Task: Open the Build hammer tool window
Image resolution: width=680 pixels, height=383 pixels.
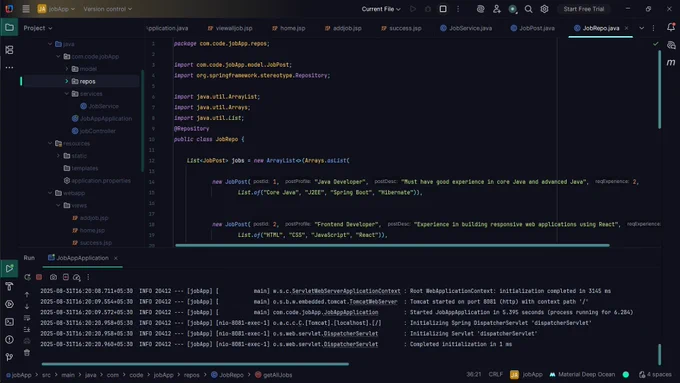Action: click(9, 286)
